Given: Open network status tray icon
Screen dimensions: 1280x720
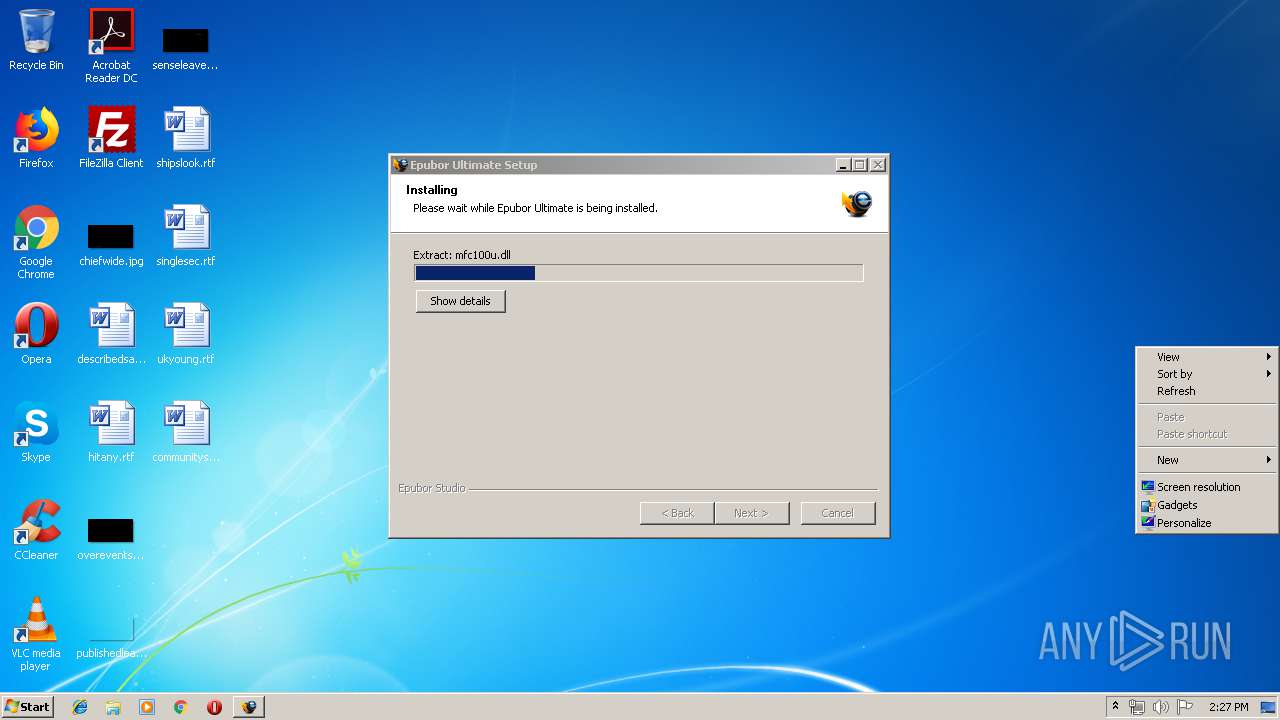Looking at the screenshot, I should click(1137, 707).
